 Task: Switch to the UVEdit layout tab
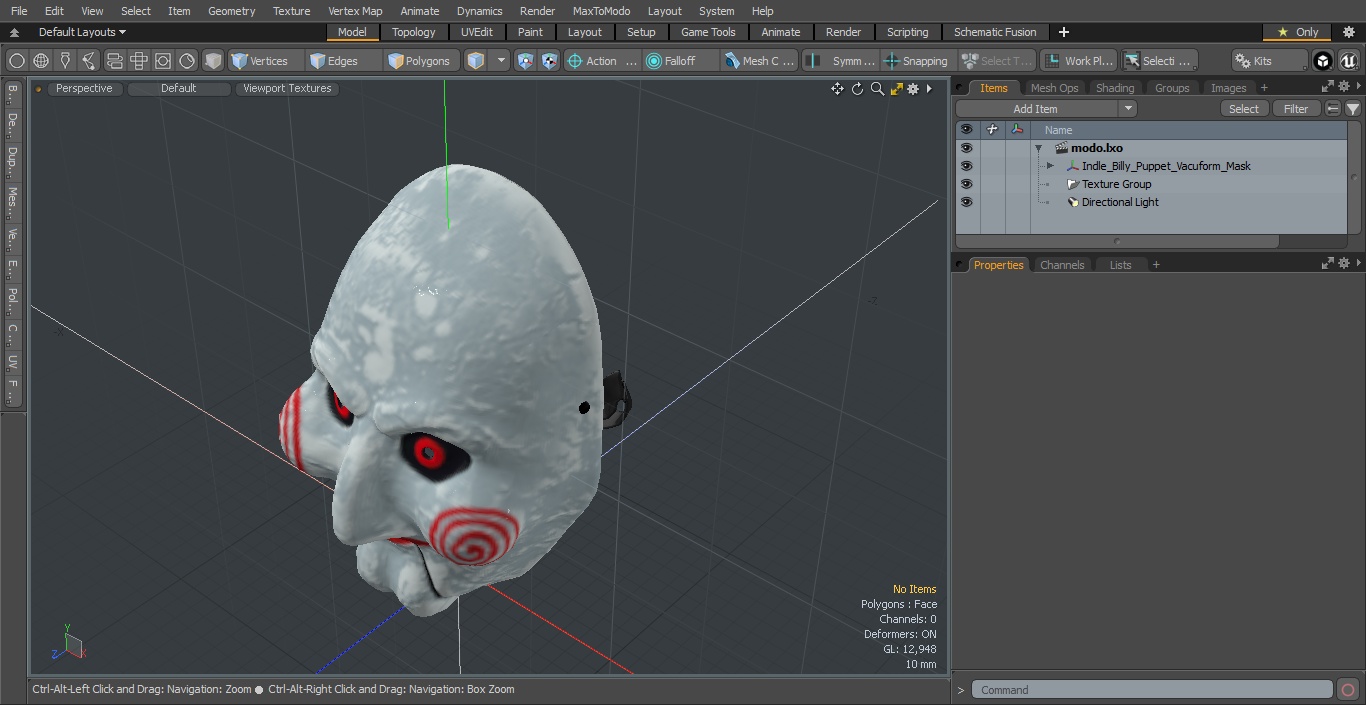point(477,32)
